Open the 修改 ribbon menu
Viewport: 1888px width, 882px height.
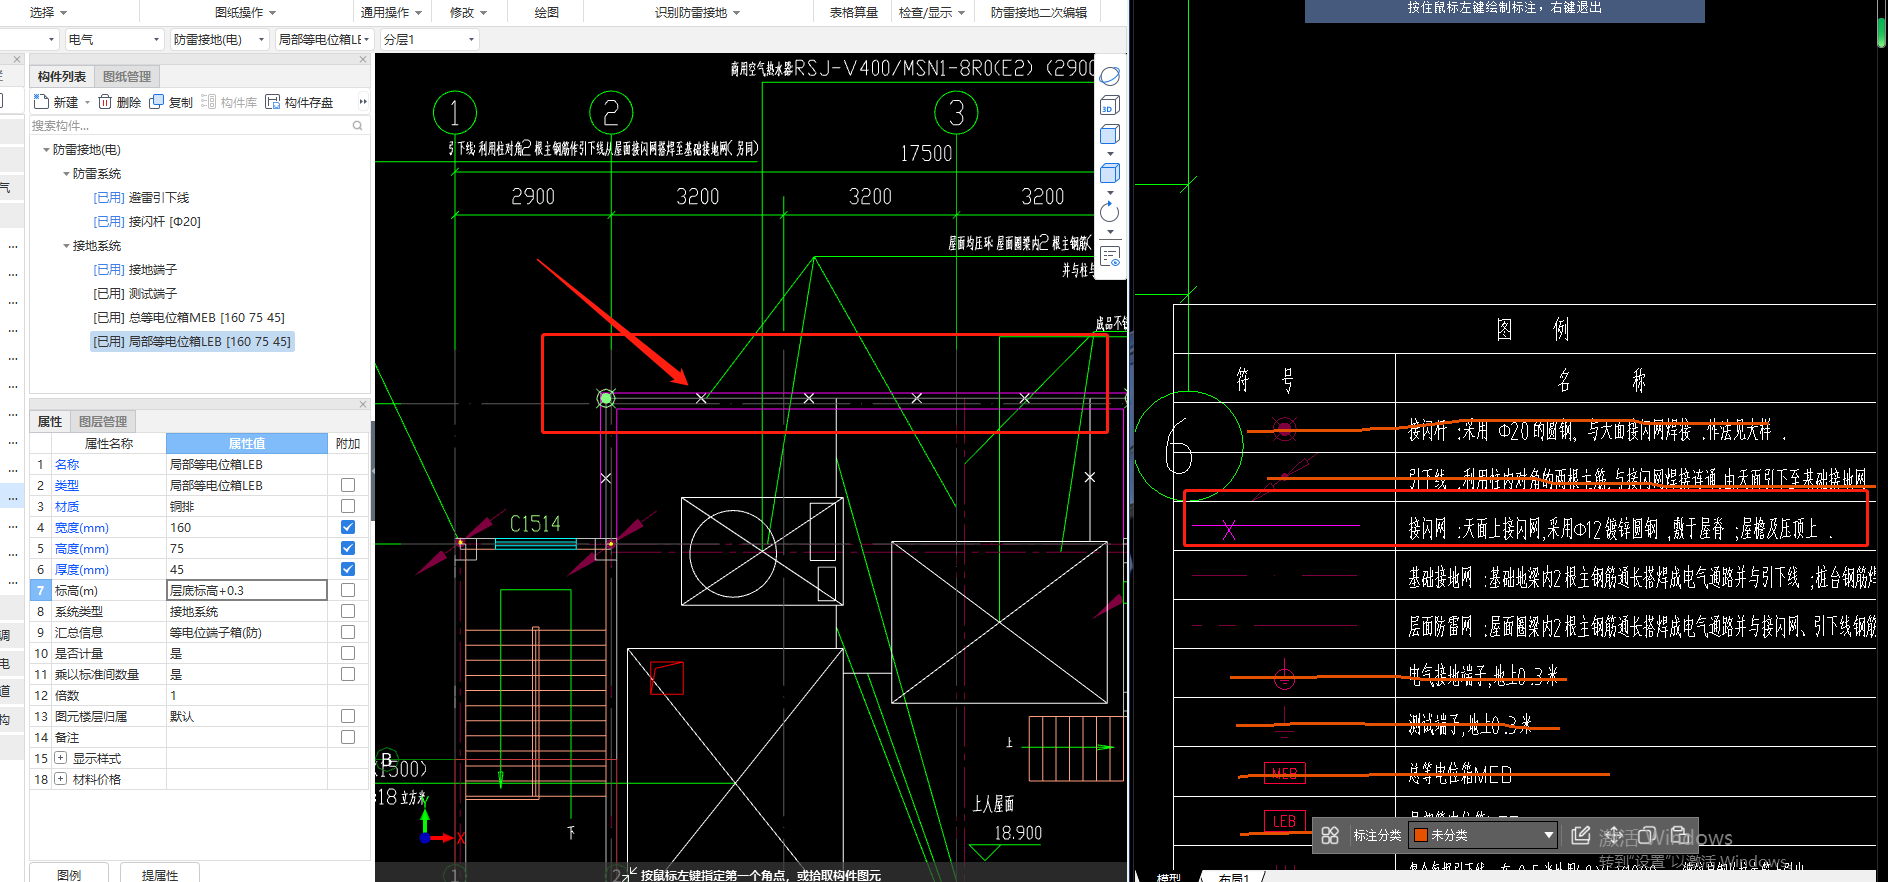[x=468, y=12]
